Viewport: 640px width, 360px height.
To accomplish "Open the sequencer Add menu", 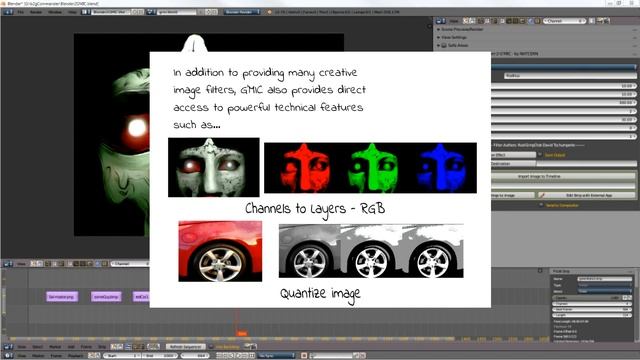I will pos(71,347).
